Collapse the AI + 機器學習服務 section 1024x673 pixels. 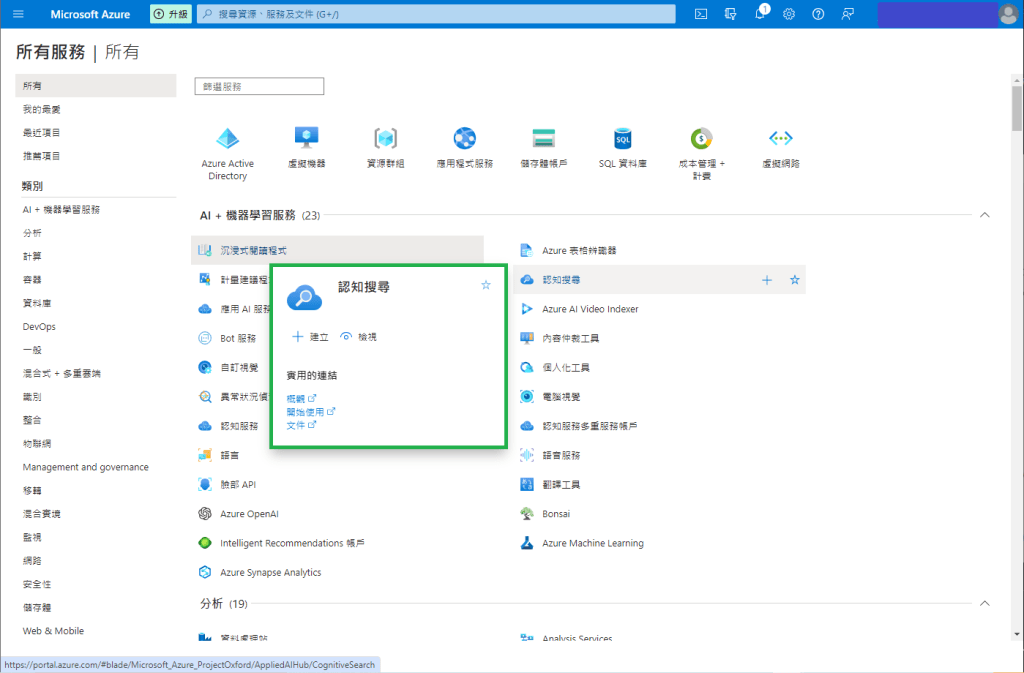point(984,215)
